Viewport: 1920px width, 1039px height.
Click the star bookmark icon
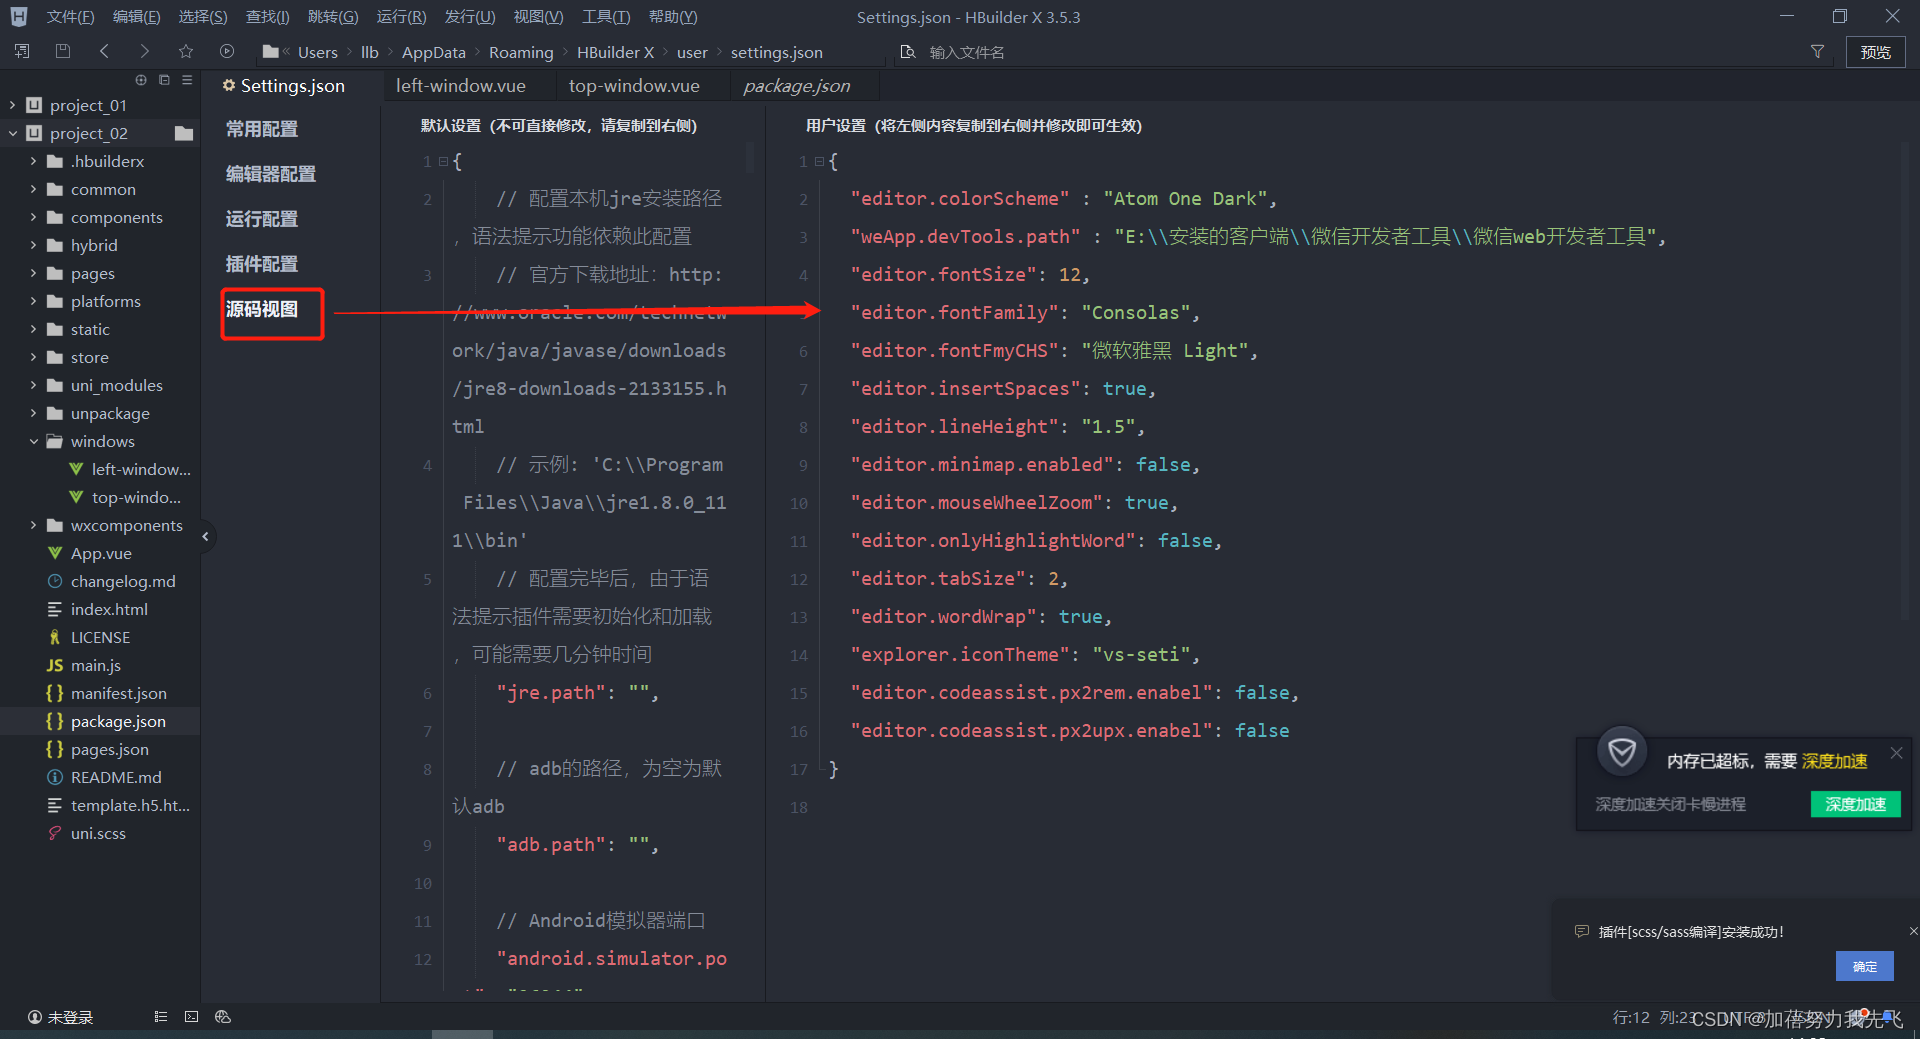click(x=186, y=51)
